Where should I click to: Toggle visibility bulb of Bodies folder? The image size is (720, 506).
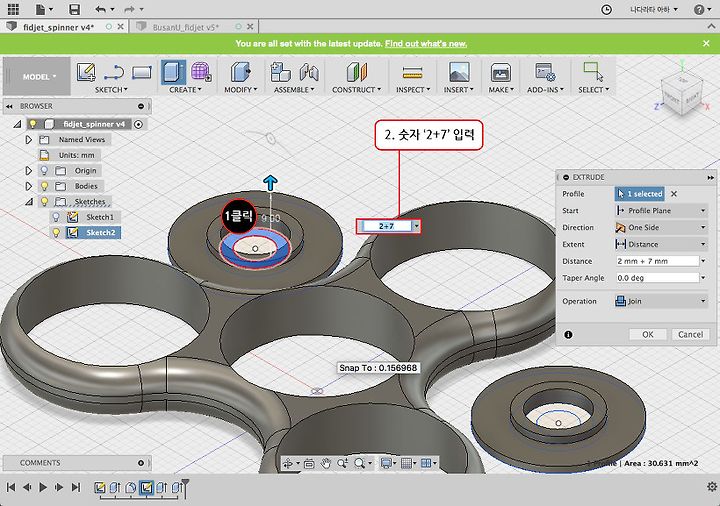point(44,186)
